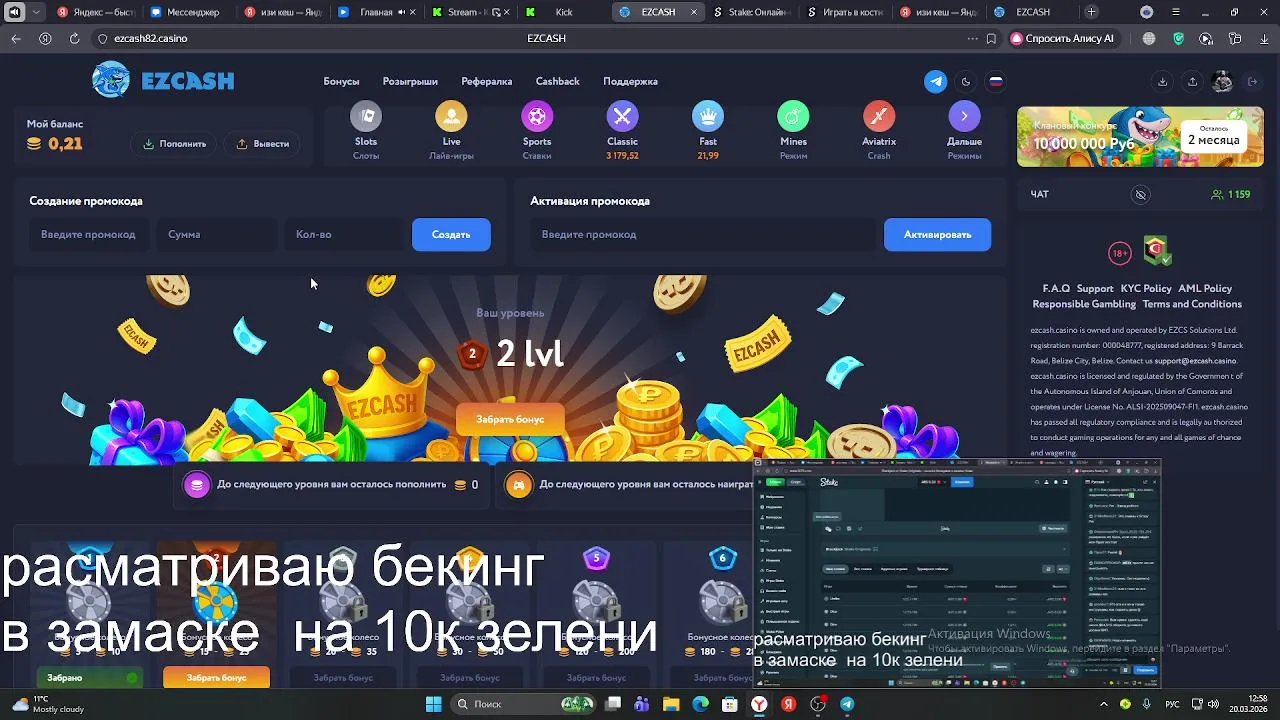Click the Активировать promo code button
Image resolution: width=1280 pixels, height=720 pixels.
[937, 235]
